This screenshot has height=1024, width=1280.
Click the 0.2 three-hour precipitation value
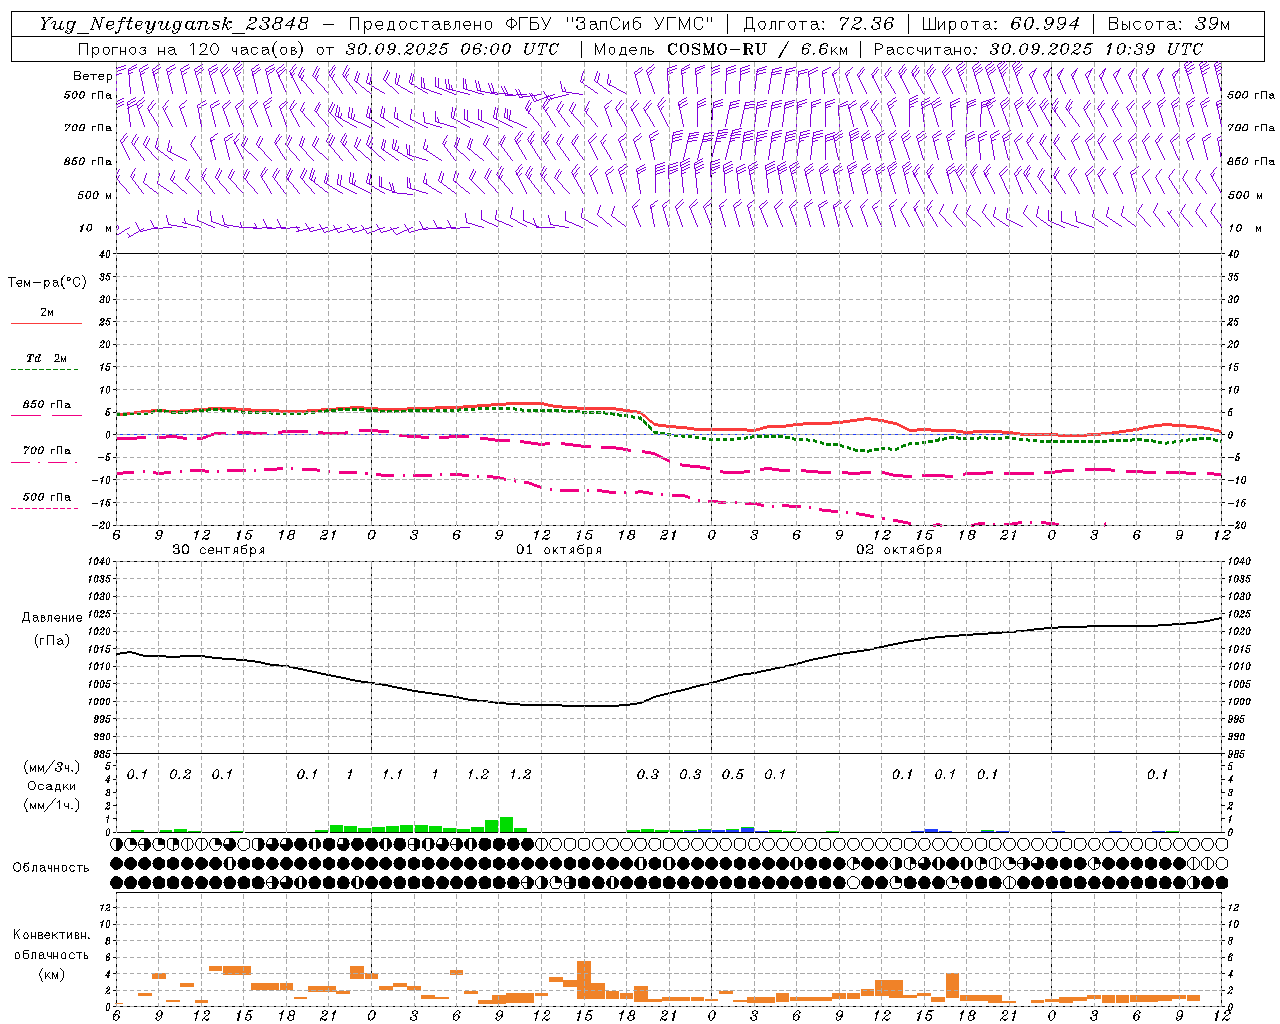[x=180, y=775]
